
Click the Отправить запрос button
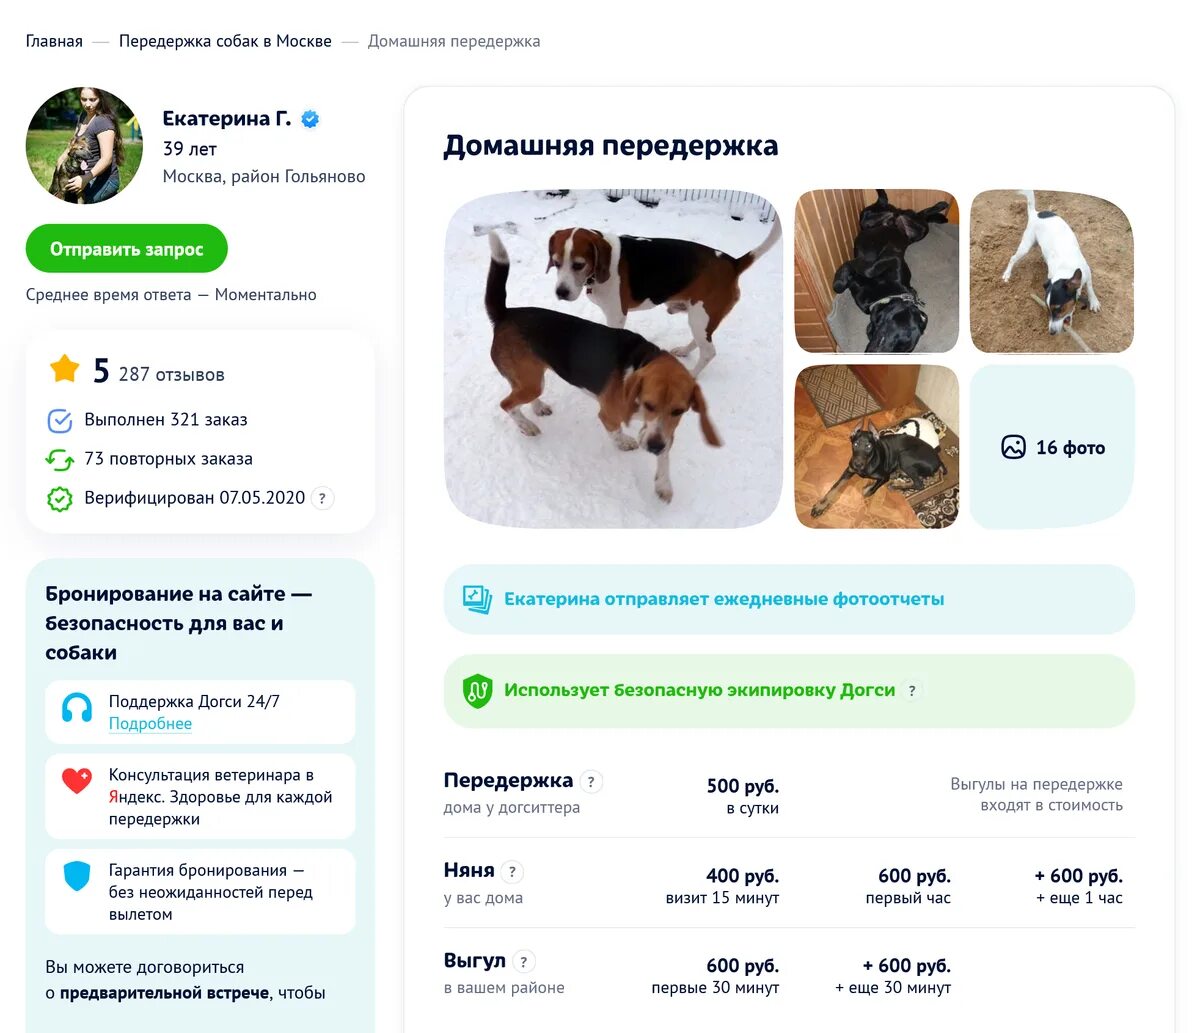click(x=127, y=249)
